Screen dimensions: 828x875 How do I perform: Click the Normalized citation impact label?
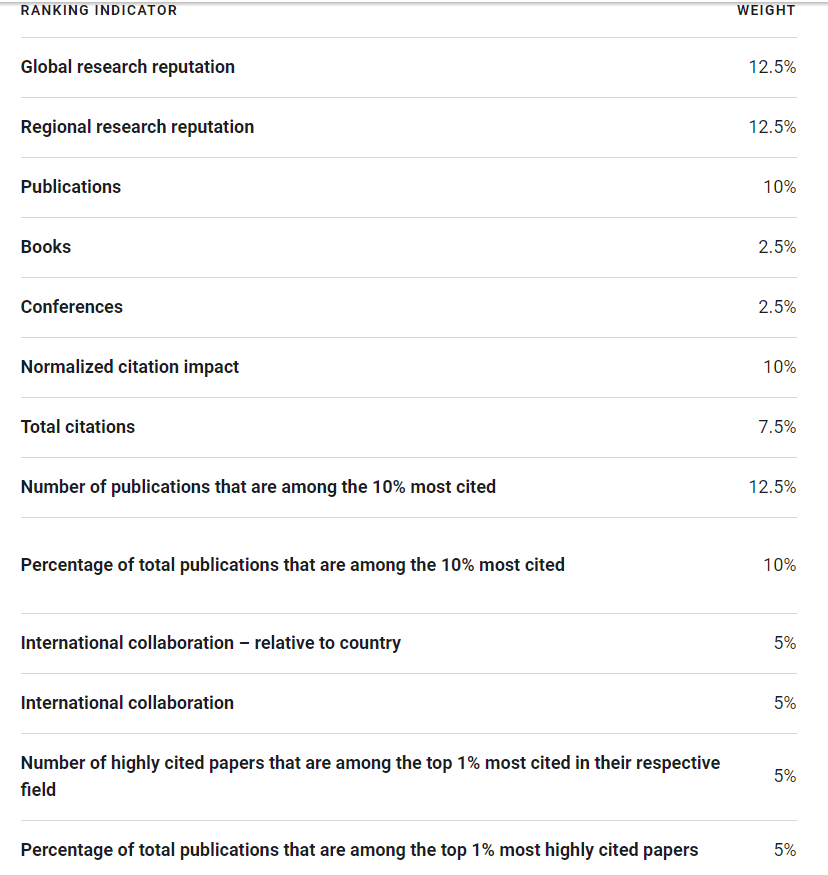[x=130, y=367]
